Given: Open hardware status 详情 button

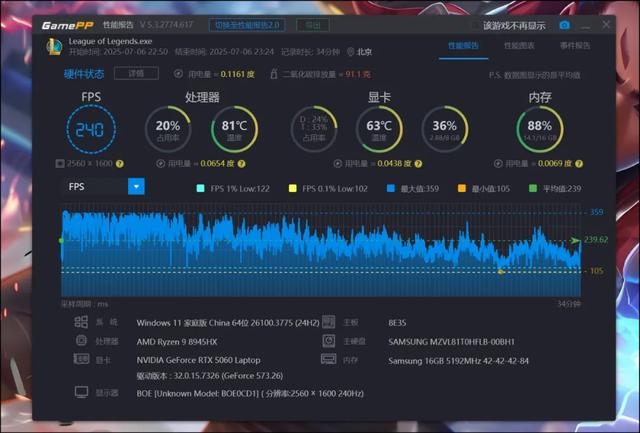Looking at the screenshot, I should pyautogui.click(x=136, y=73).
